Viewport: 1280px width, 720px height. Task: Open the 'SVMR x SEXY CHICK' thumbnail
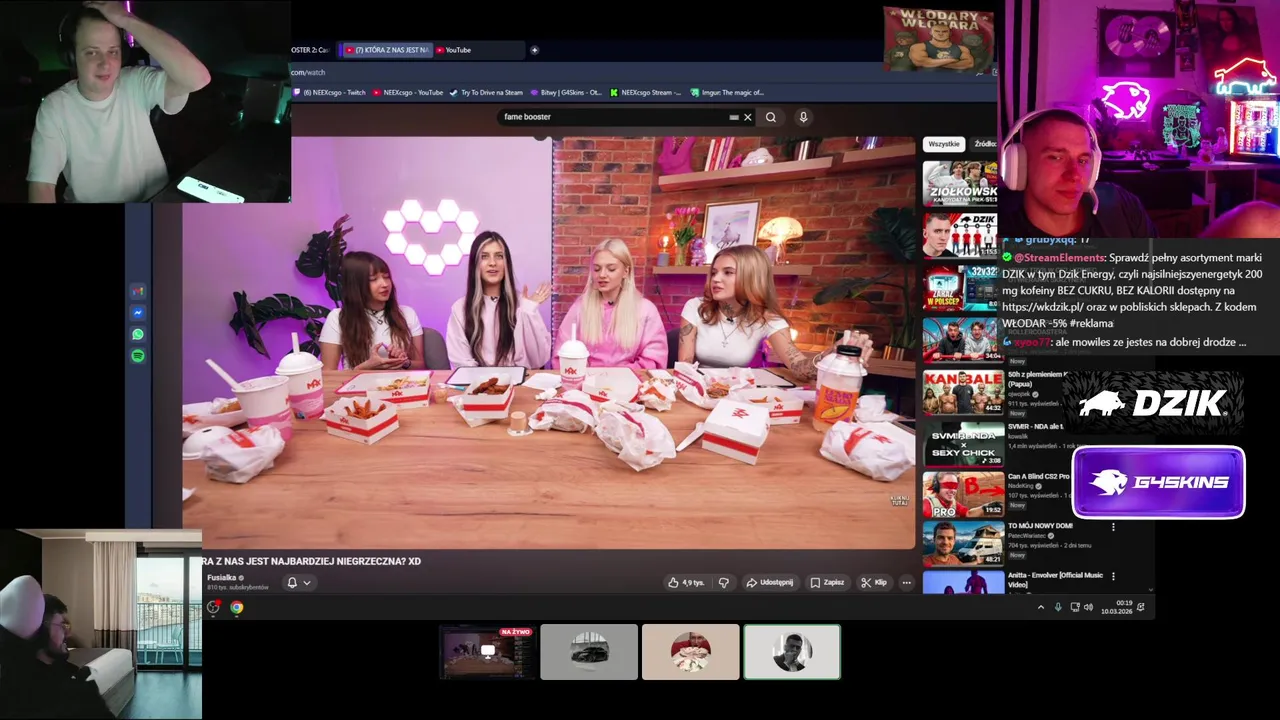coord(962,444)
